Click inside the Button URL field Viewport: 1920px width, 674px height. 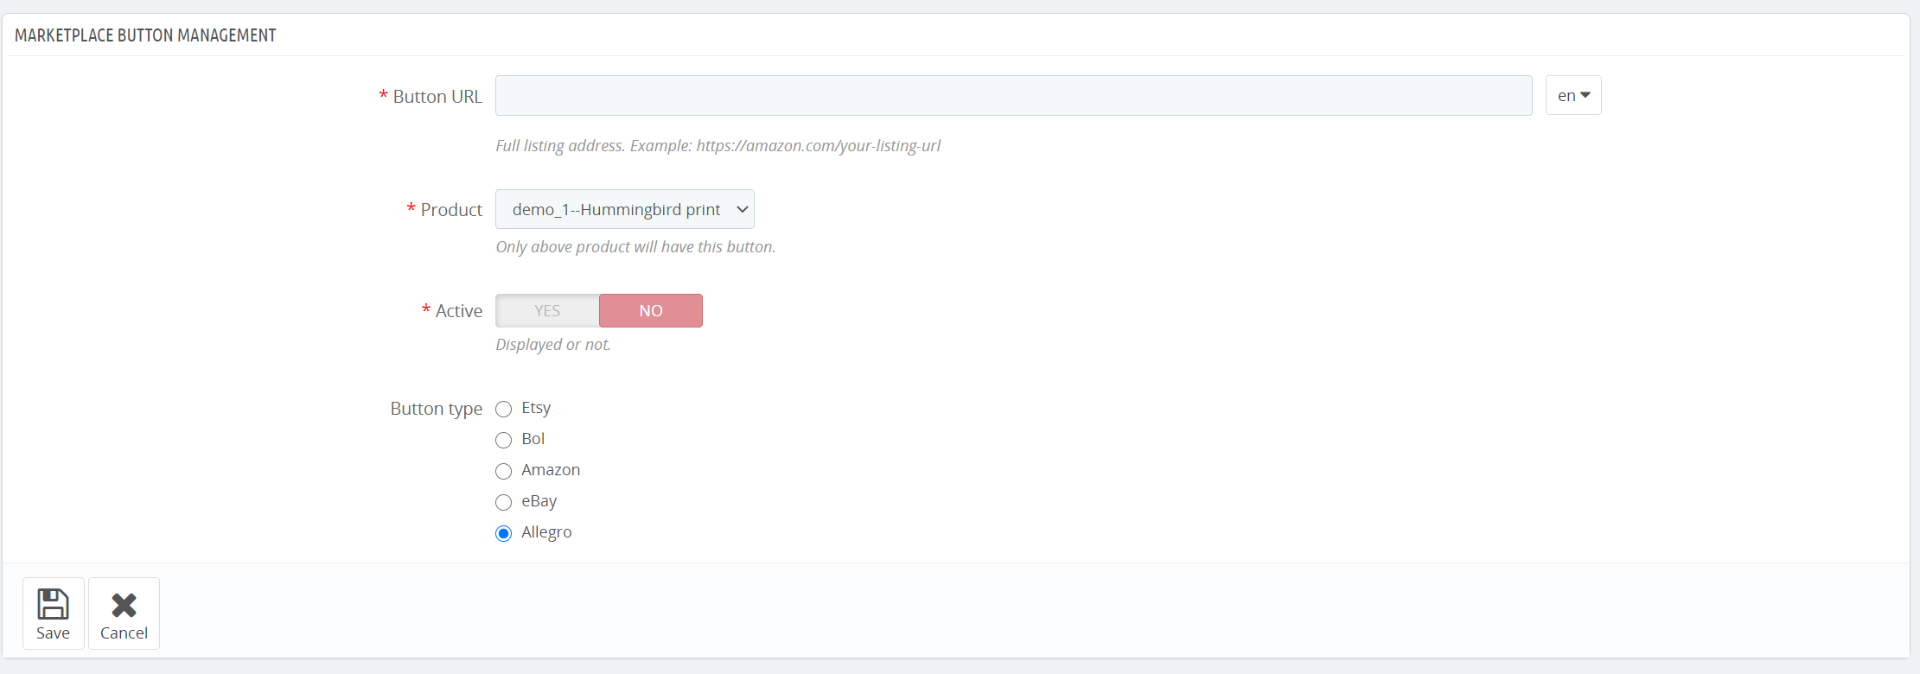point(1013,96)
